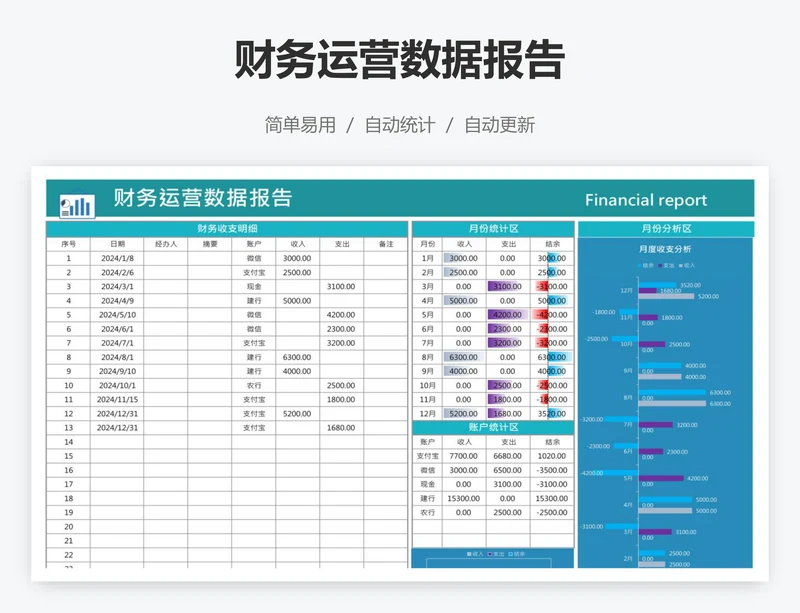Select 建行 income 15300.00 in account stats
The image size is (800, 613).
464,498
